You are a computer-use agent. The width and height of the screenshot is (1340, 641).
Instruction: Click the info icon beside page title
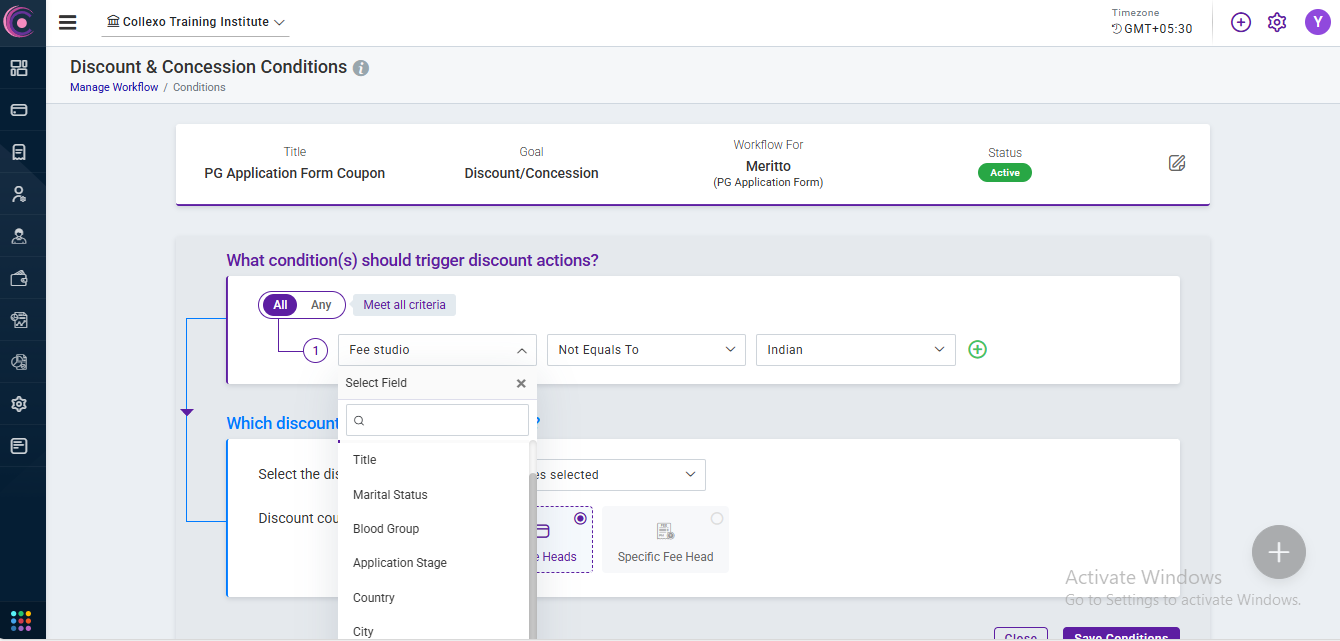point(361,68)
